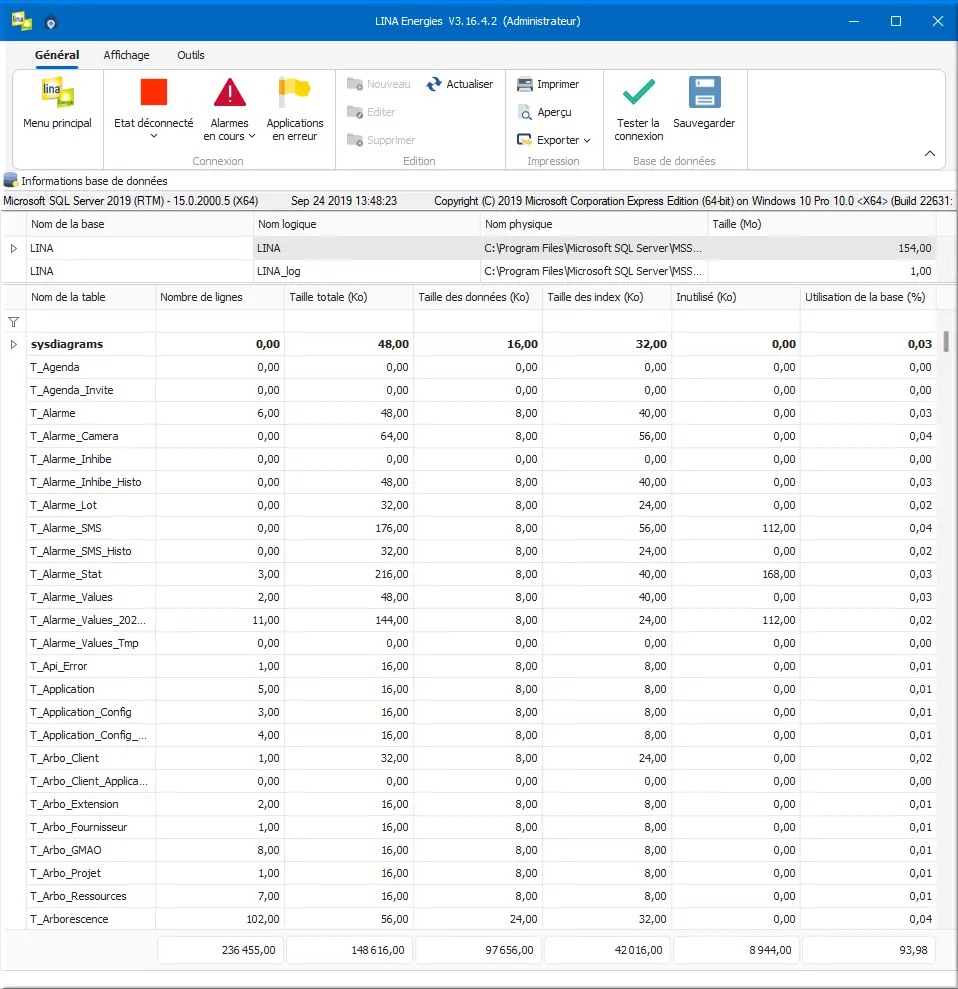958x989 pixels.
Task: Click the table's vertical scrollbar thumb
Action: point(945,341)
